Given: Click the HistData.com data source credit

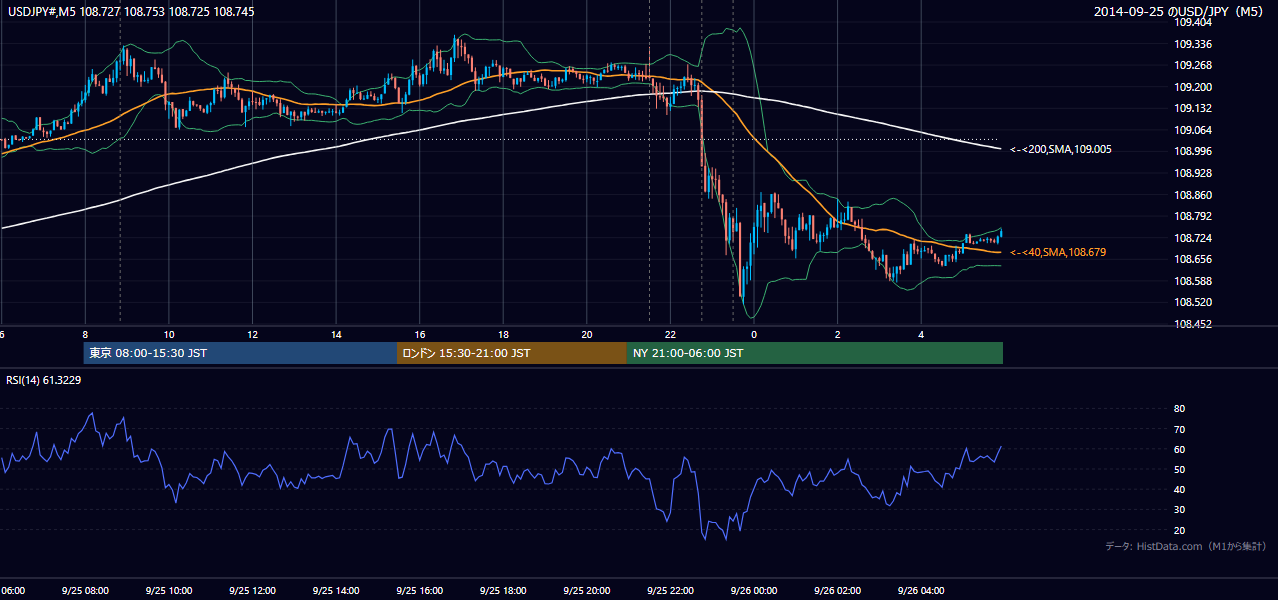Looking at the screenshot, I should pos(1185,546).
